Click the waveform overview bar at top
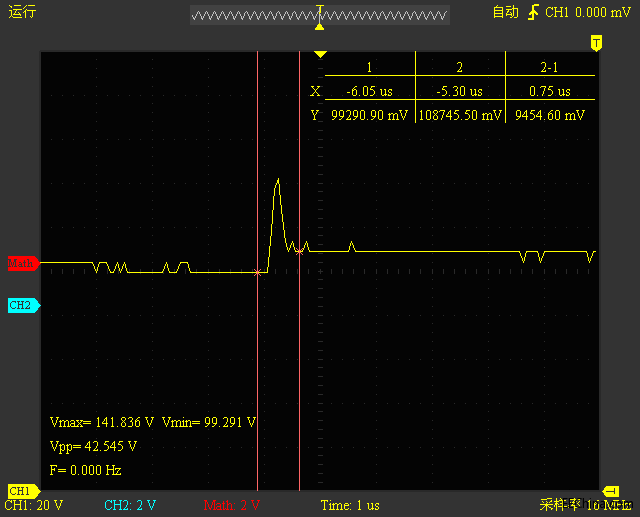Screen dimensions: 640x517 (x=320, y=16)
